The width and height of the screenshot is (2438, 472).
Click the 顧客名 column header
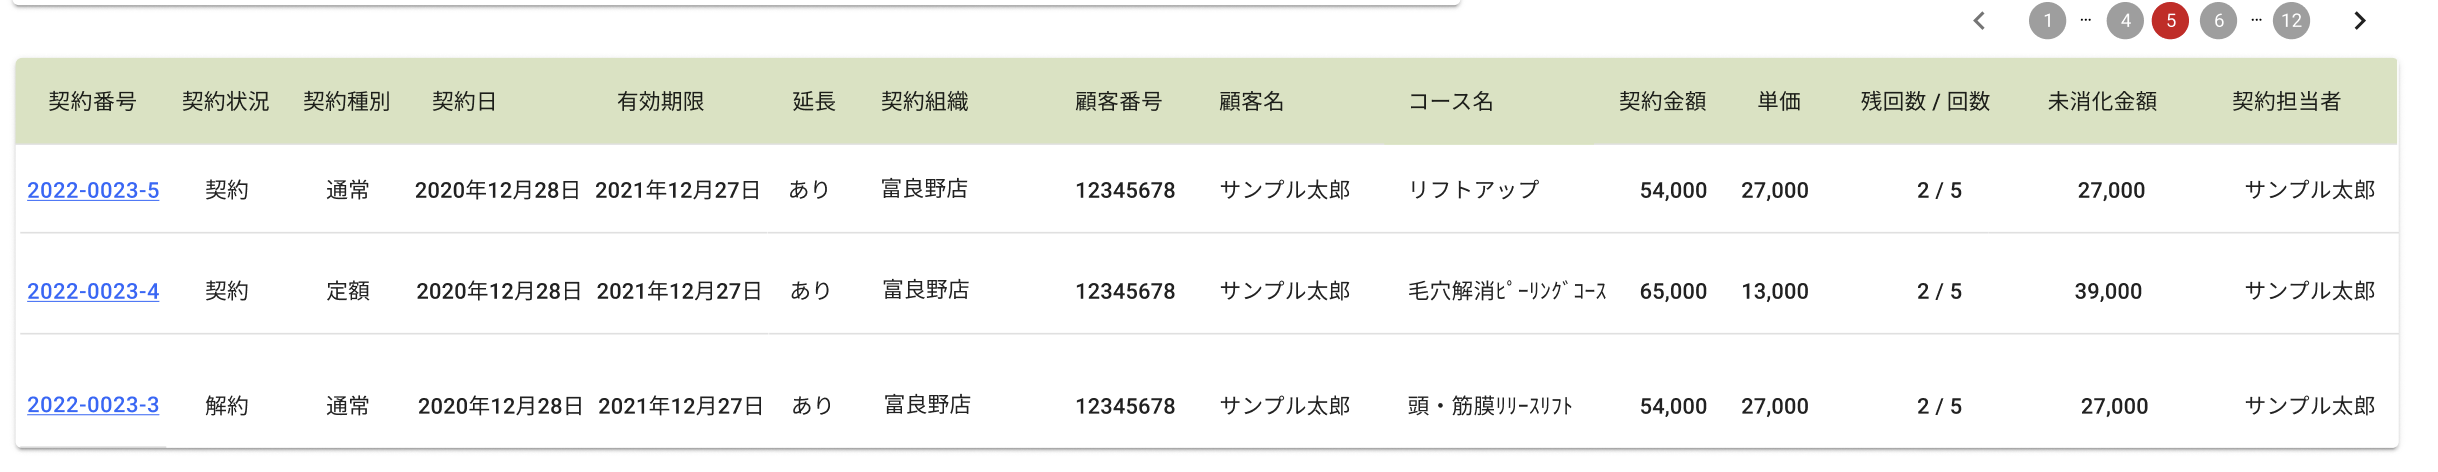(1251, 102)
